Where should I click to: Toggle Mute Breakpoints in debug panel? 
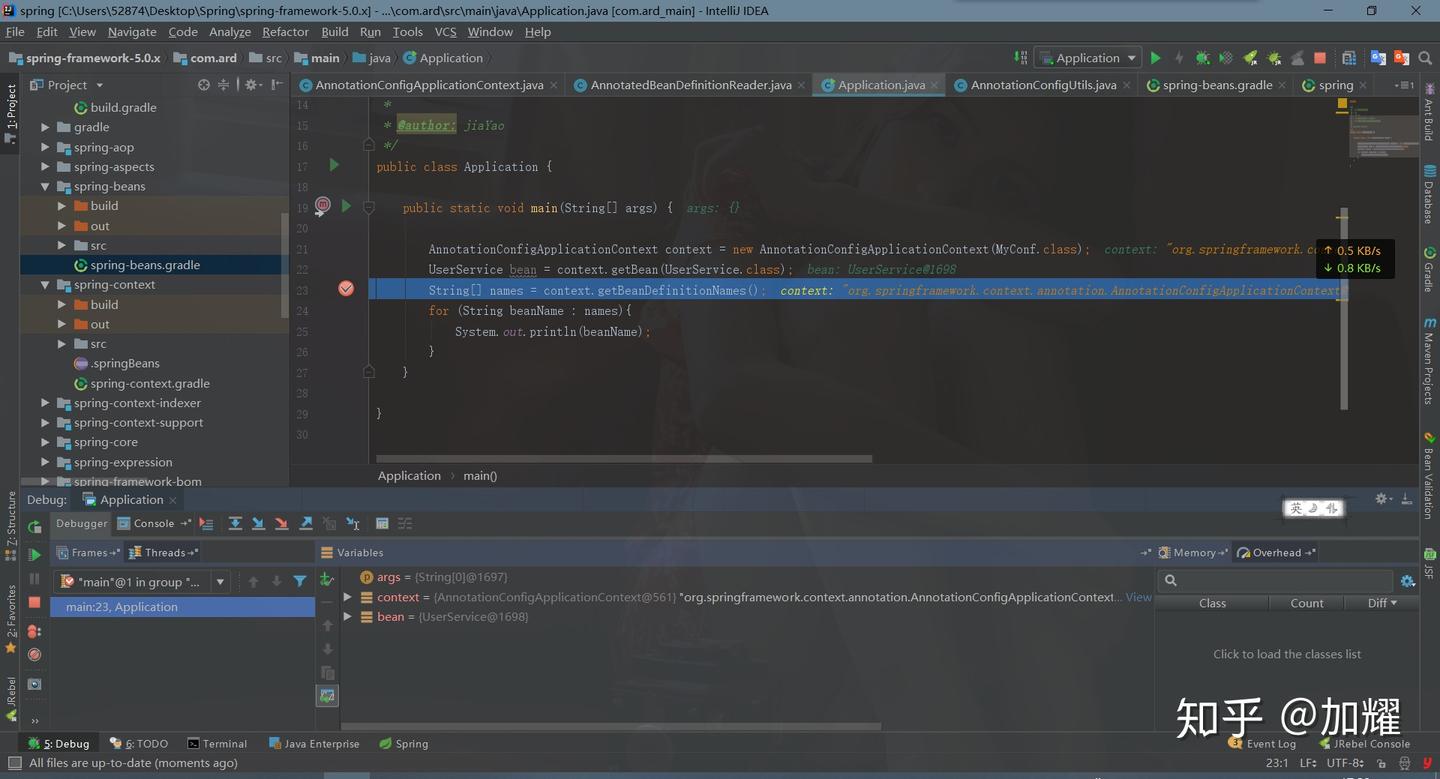[x=34, y=655]
